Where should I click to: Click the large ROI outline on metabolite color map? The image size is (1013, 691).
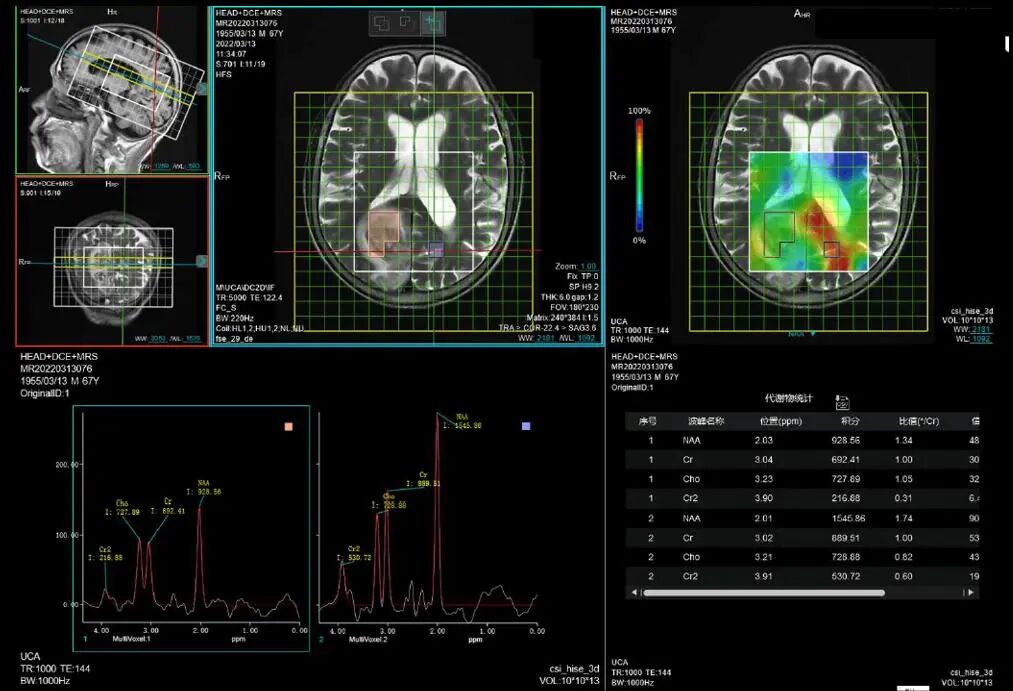[779, 234]
